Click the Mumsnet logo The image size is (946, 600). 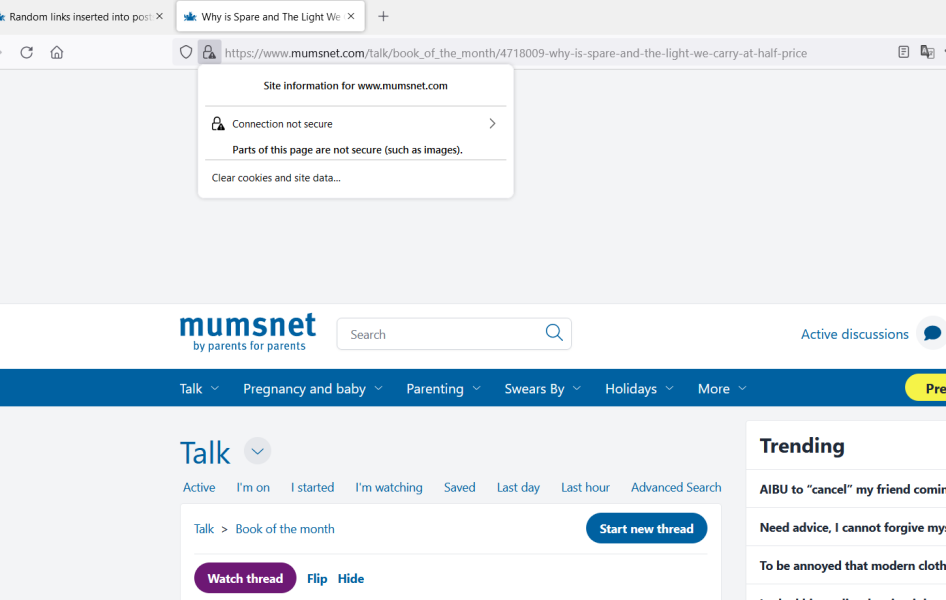248,333
